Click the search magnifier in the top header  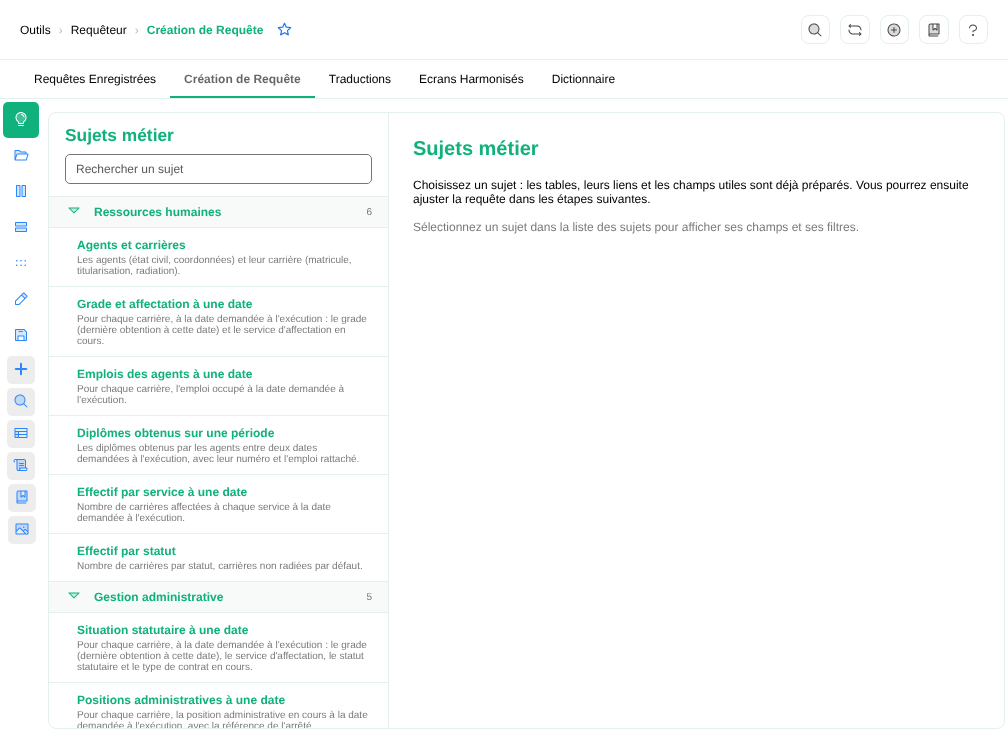coord(815,30)
